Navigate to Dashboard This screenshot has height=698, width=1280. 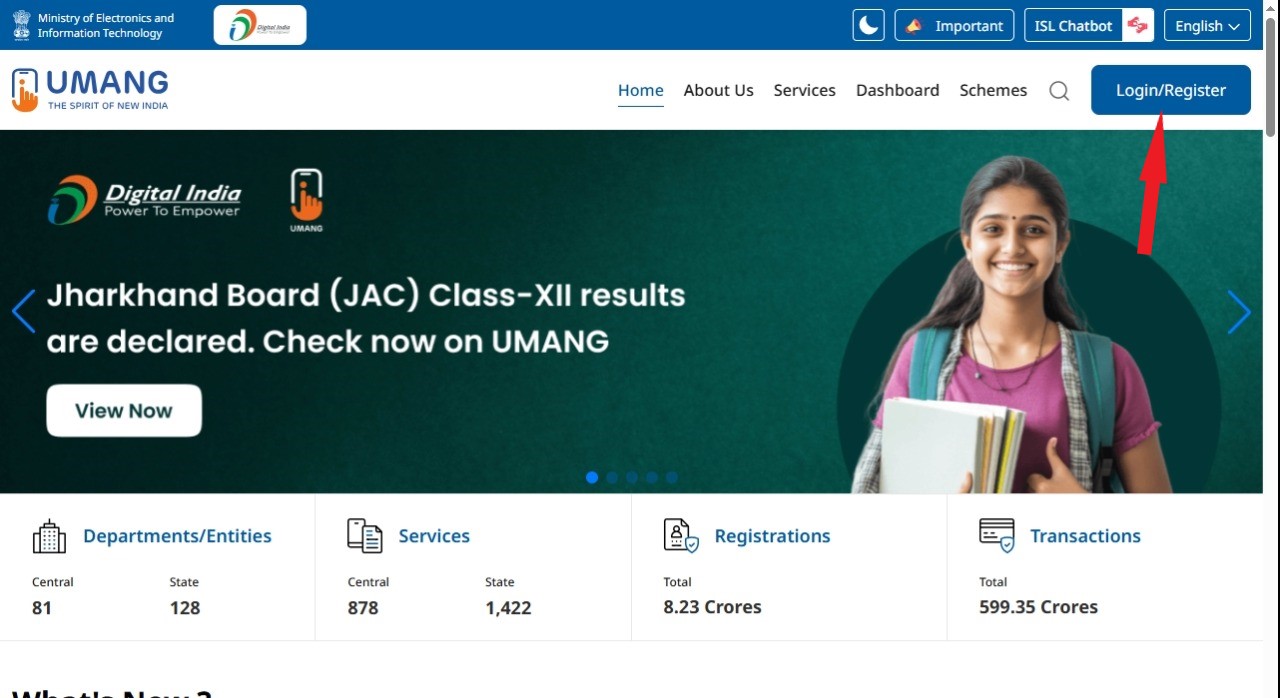coord(898,90)
